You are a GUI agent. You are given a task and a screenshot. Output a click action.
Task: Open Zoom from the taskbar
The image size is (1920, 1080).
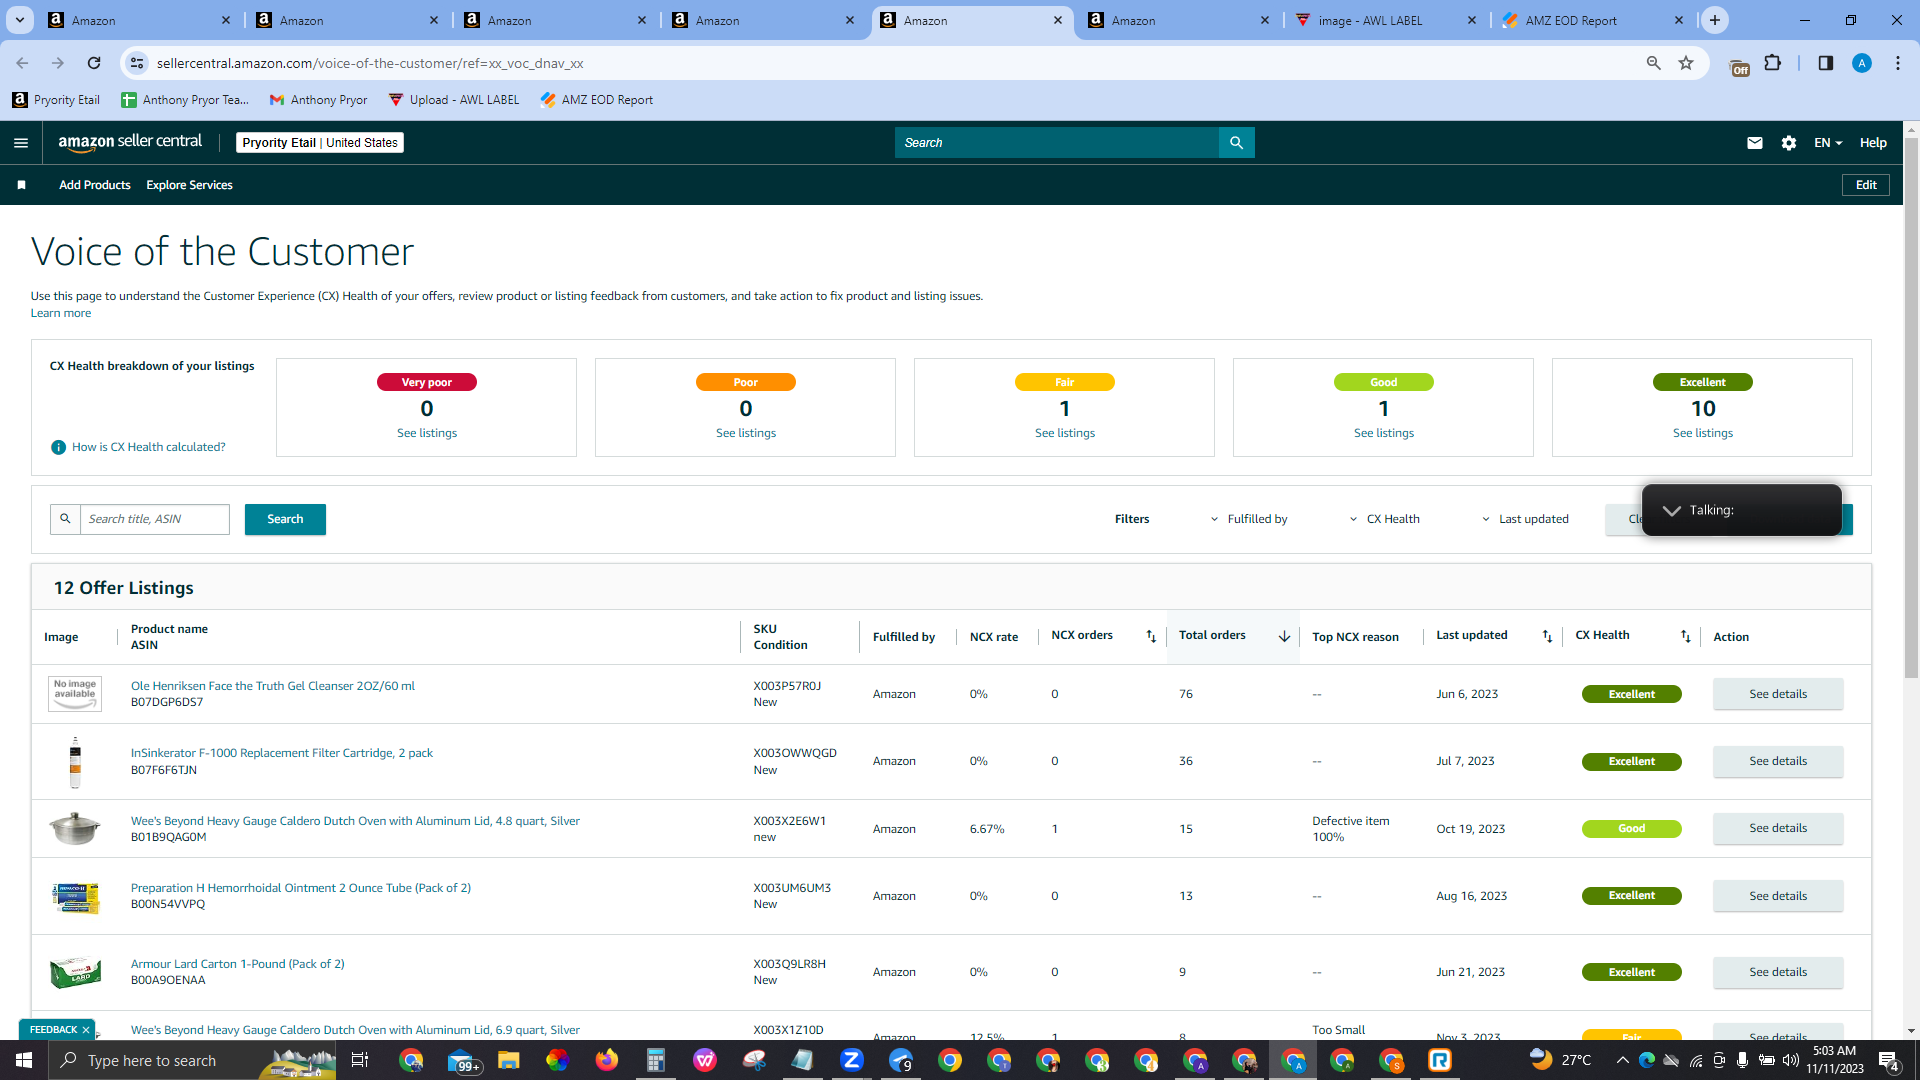[x=852, y=1060]
